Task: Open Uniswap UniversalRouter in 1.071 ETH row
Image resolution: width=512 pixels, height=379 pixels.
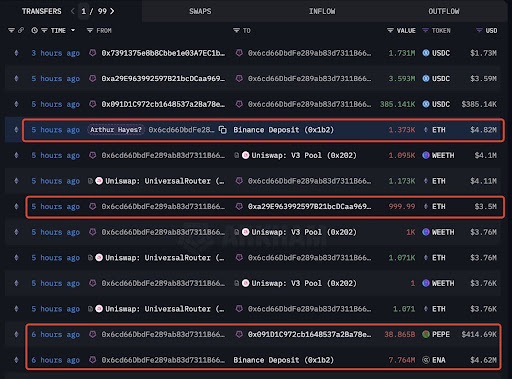Action: [165, 309]
